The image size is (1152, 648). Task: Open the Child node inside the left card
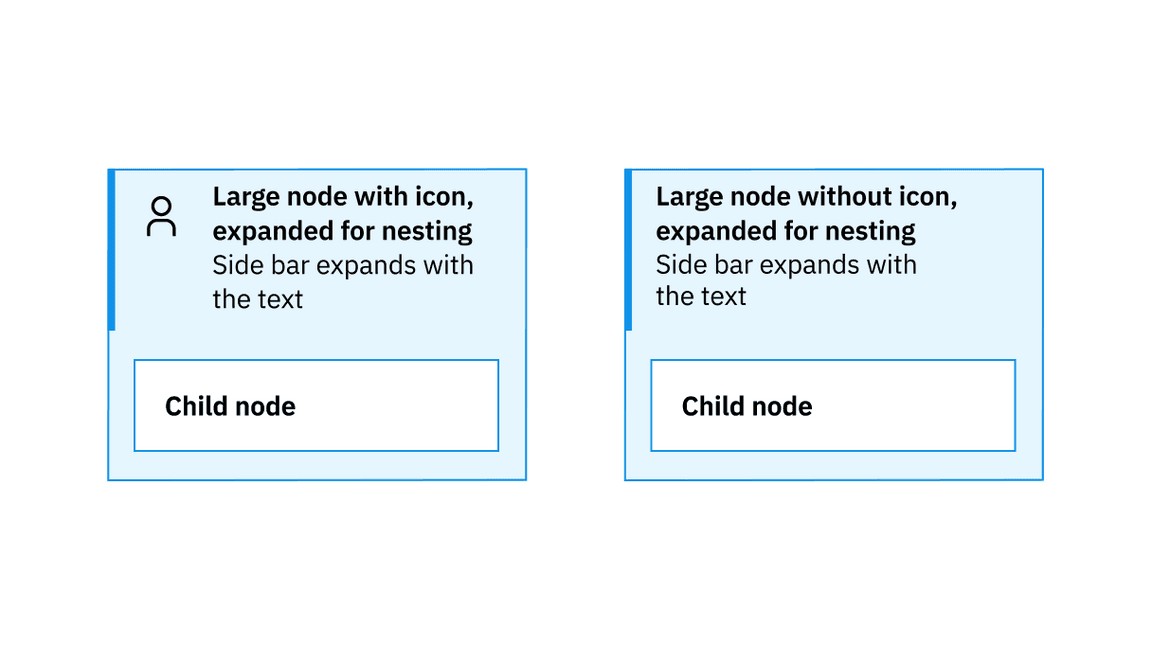pos(316,405)
